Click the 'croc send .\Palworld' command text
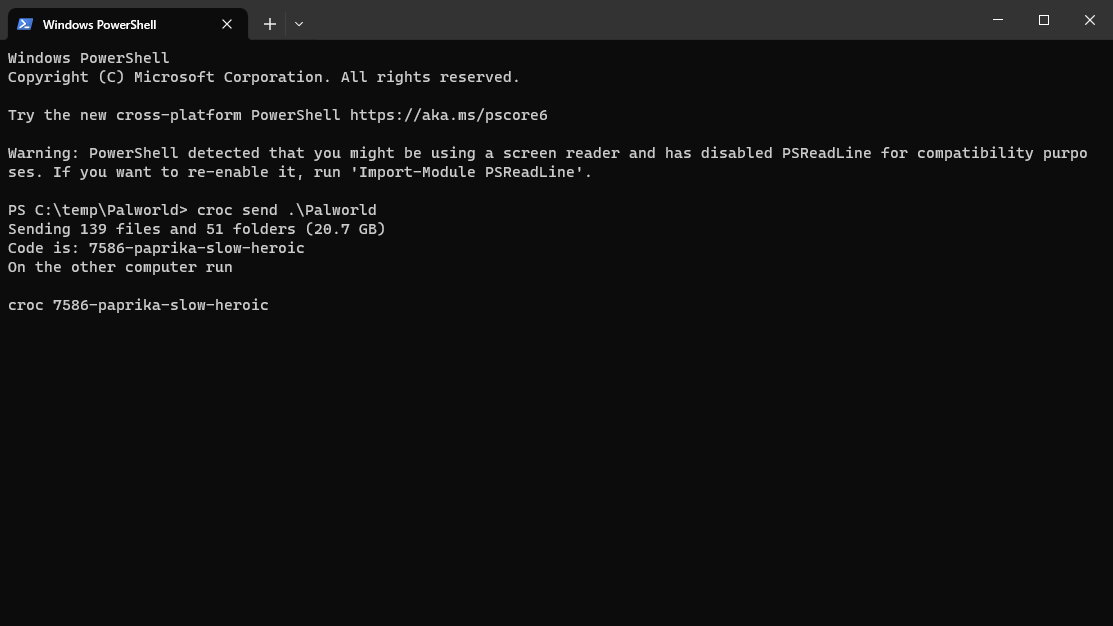This screenshot has width=1113, height=626. [x=287, y=210]
